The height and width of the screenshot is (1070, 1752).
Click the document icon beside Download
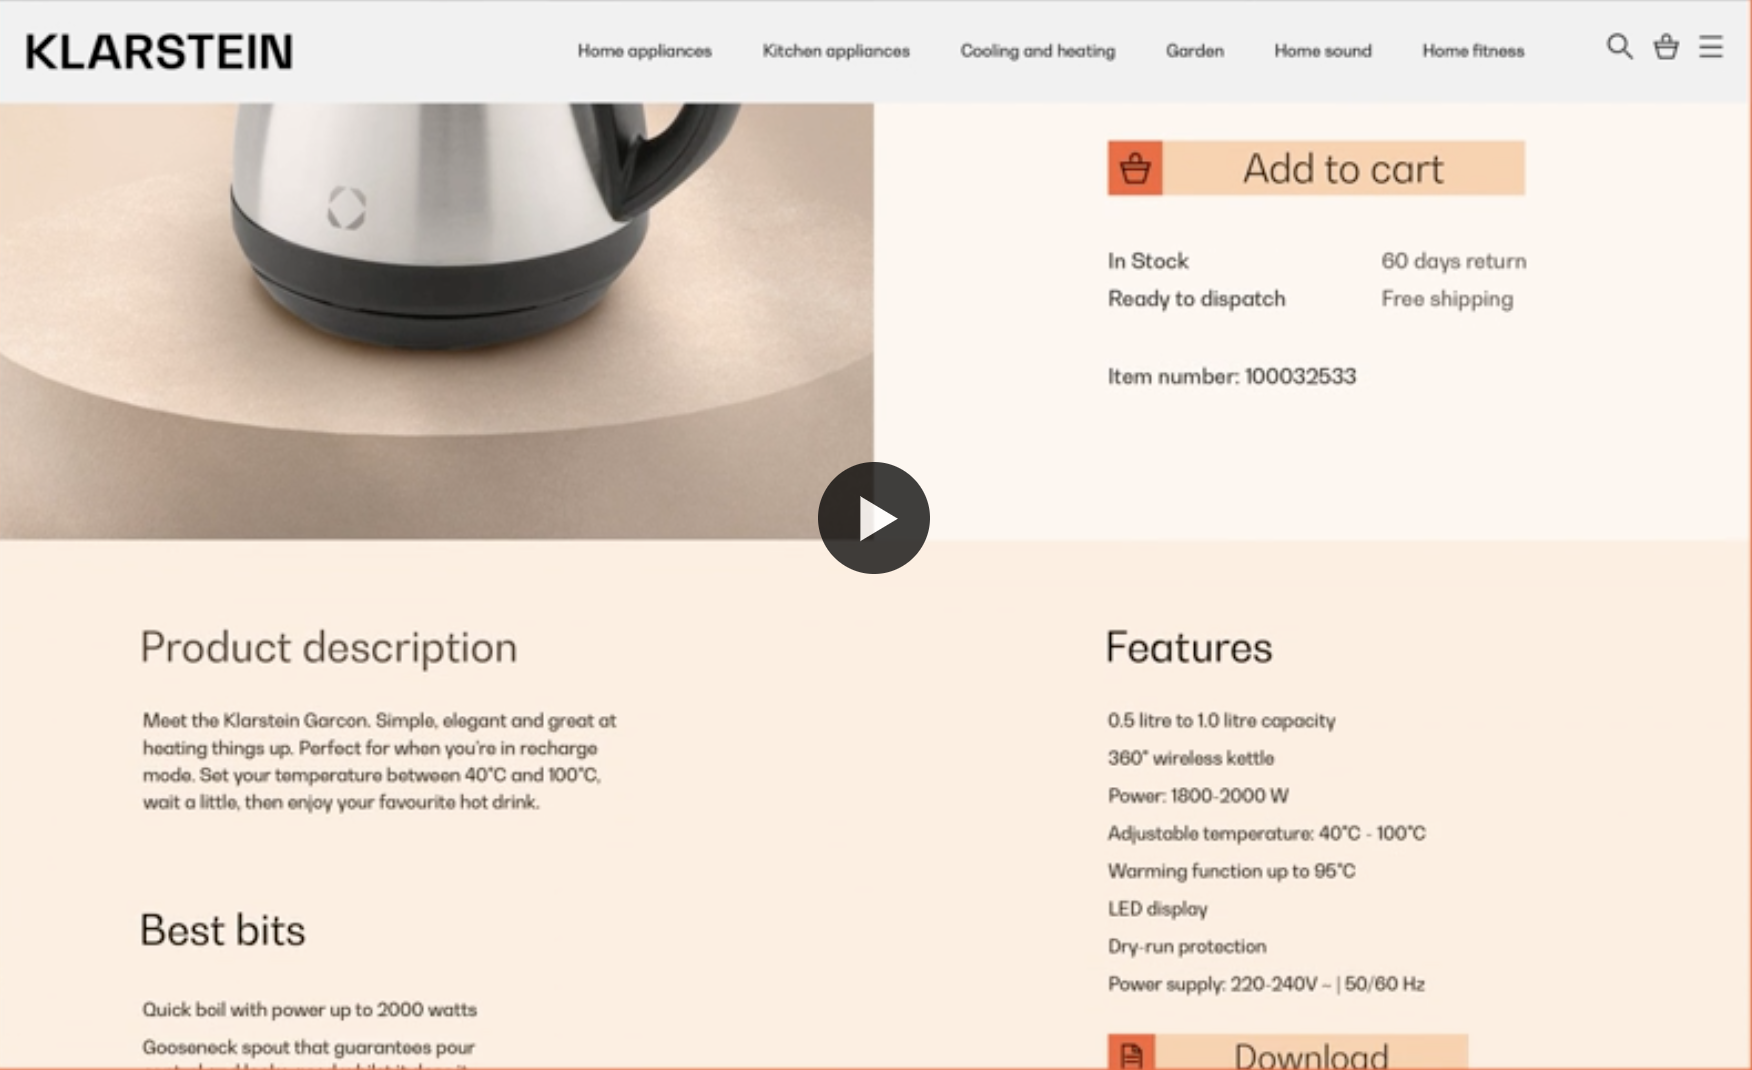click(1132, 1052)
